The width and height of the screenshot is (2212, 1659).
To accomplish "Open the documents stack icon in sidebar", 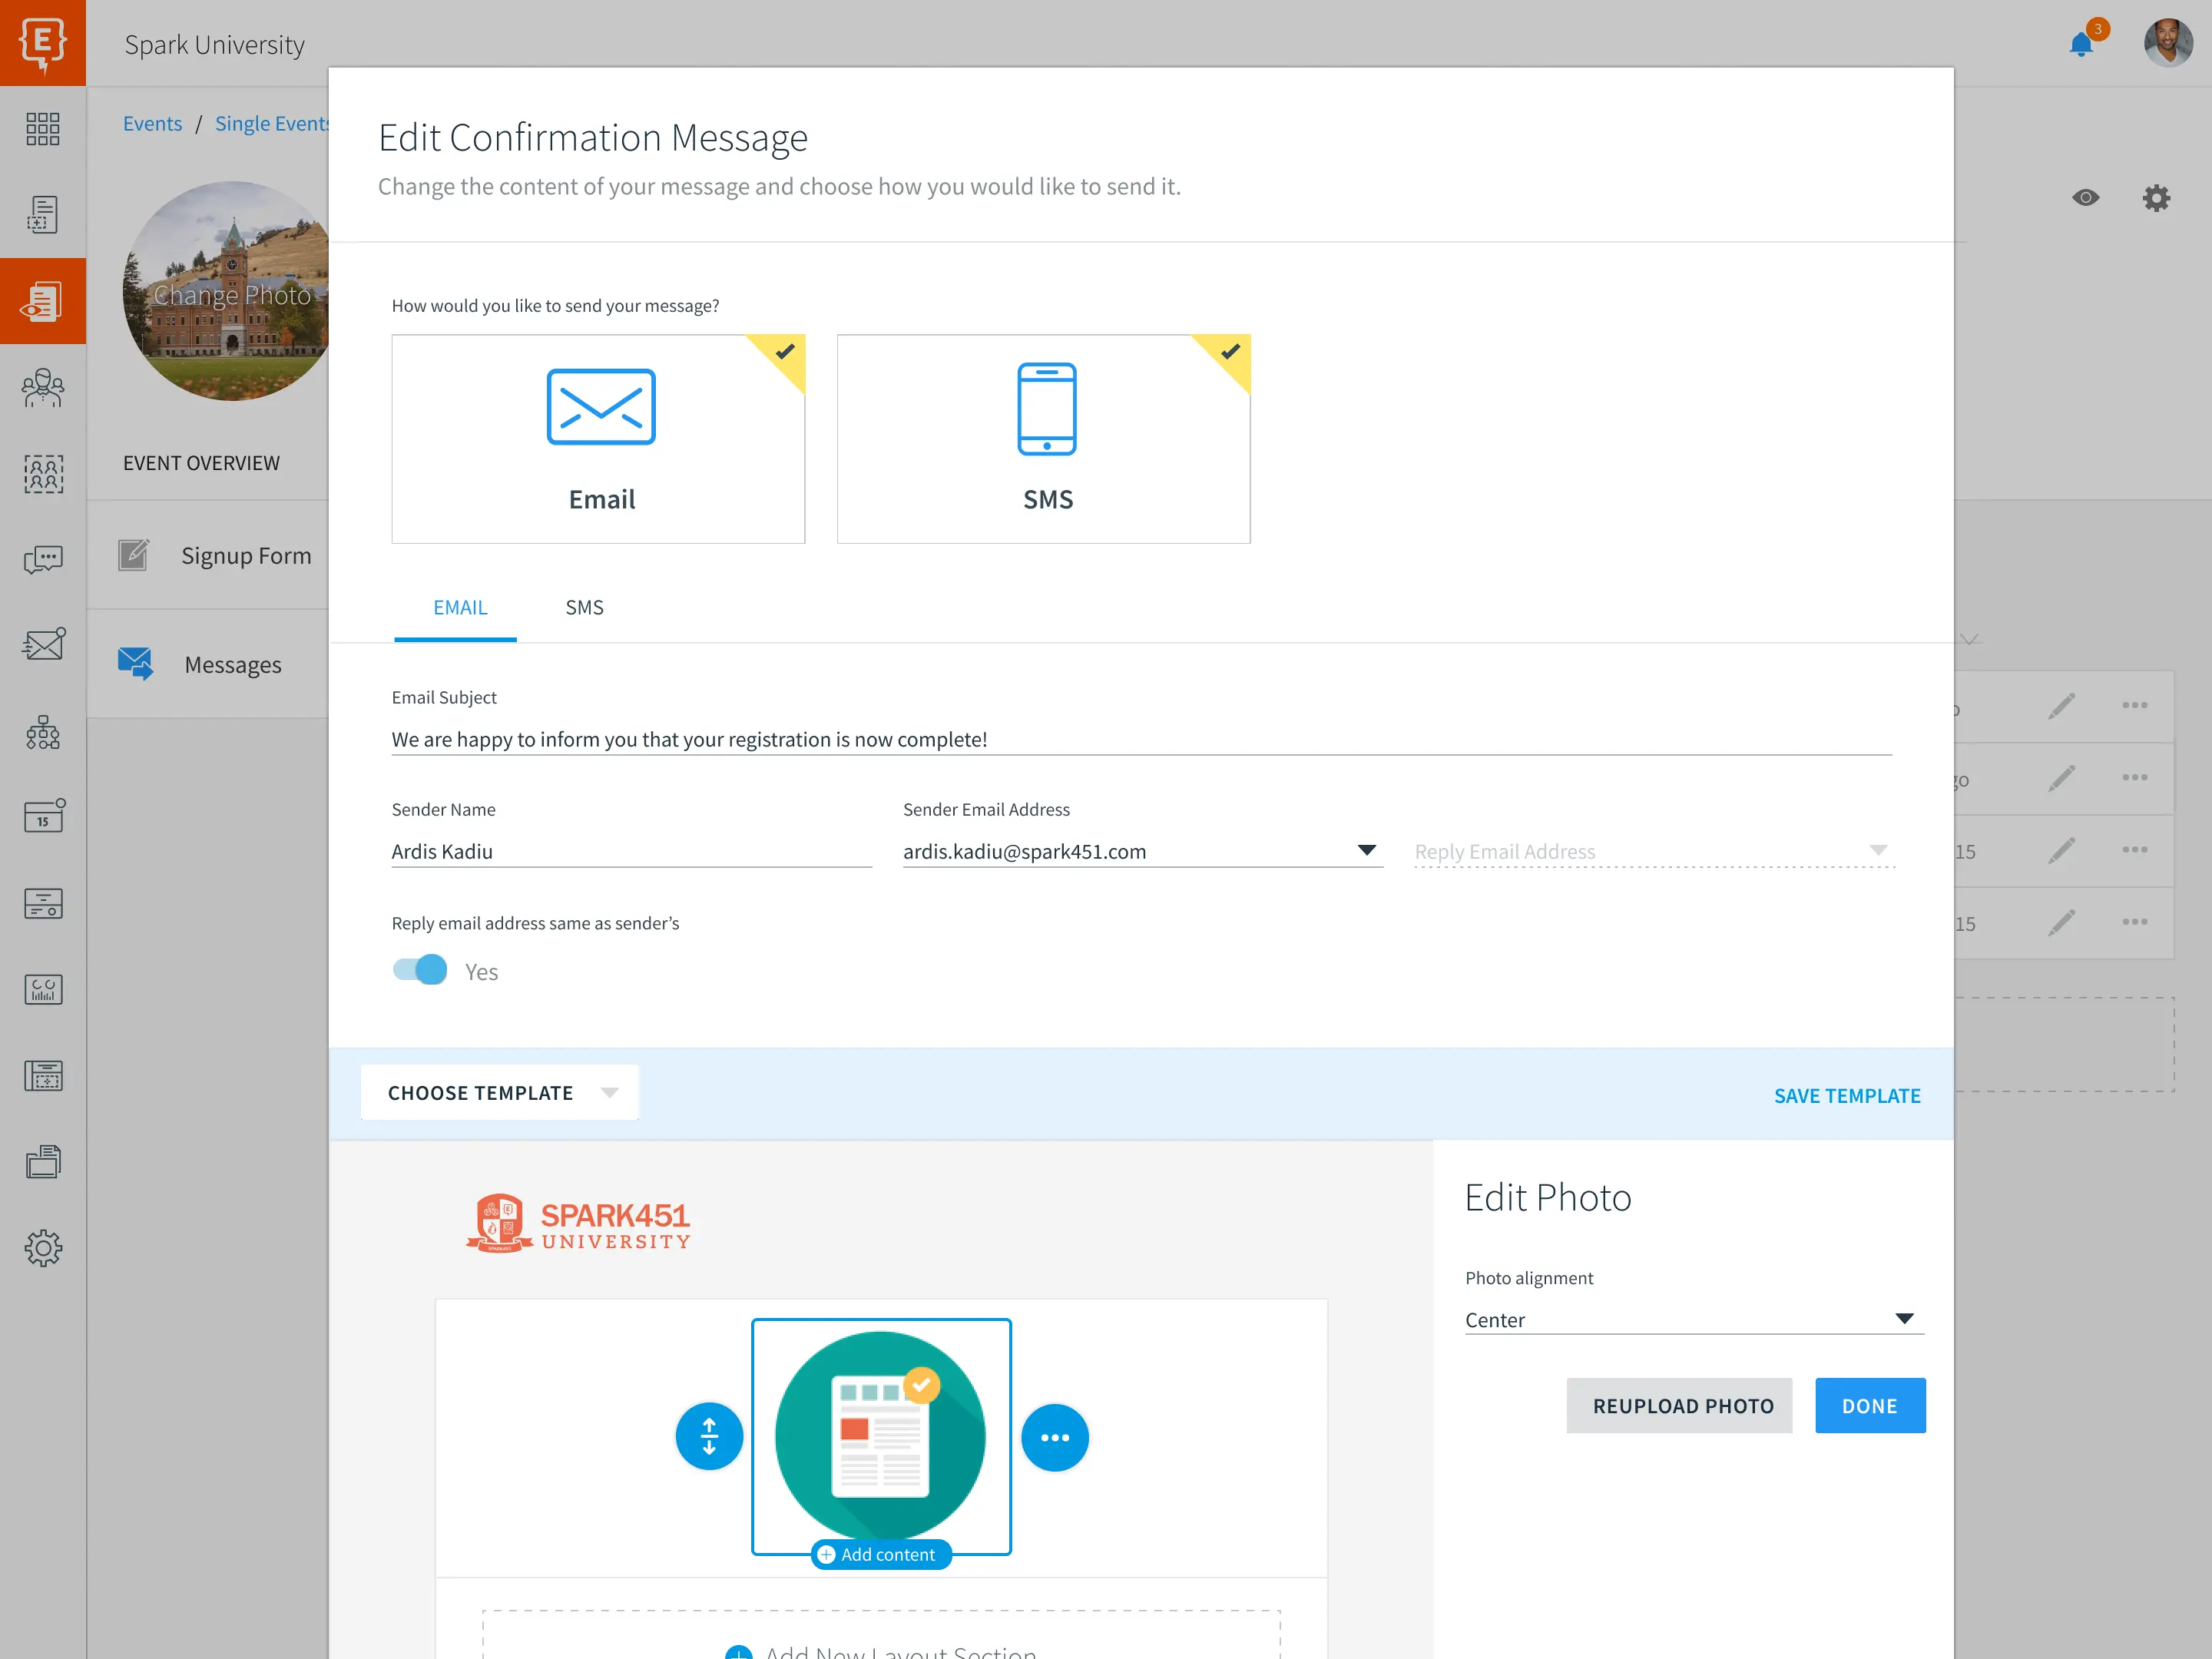I will 43,1162.
